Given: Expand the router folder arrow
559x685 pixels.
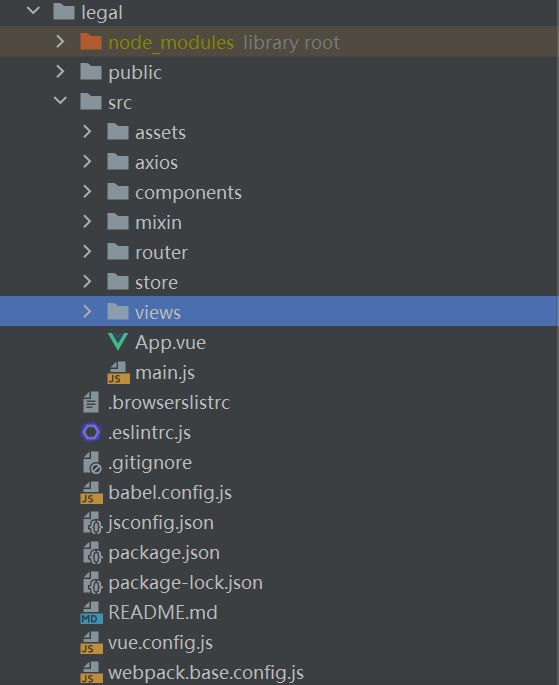Looking at the screenshot, I should [x=87, y=251].
